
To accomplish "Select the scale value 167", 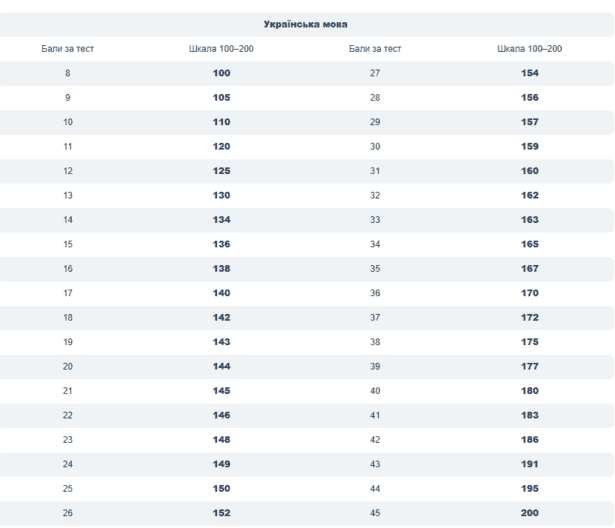I will click(529, 269).
